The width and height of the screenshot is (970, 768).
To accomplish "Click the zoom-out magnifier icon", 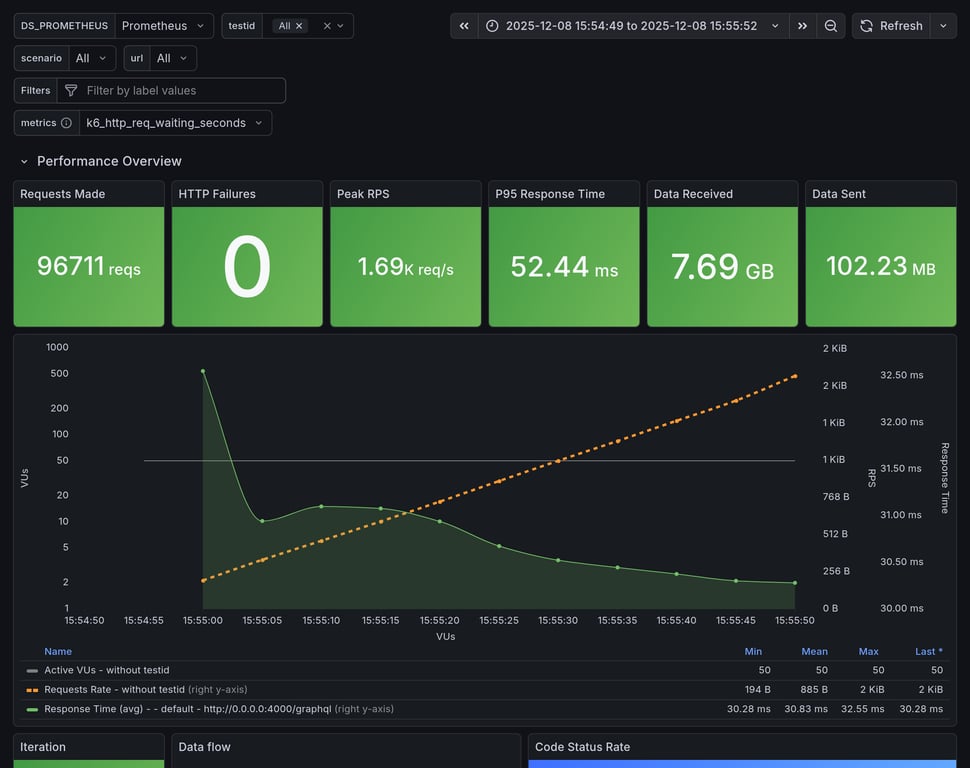I will tap(831, 26).
